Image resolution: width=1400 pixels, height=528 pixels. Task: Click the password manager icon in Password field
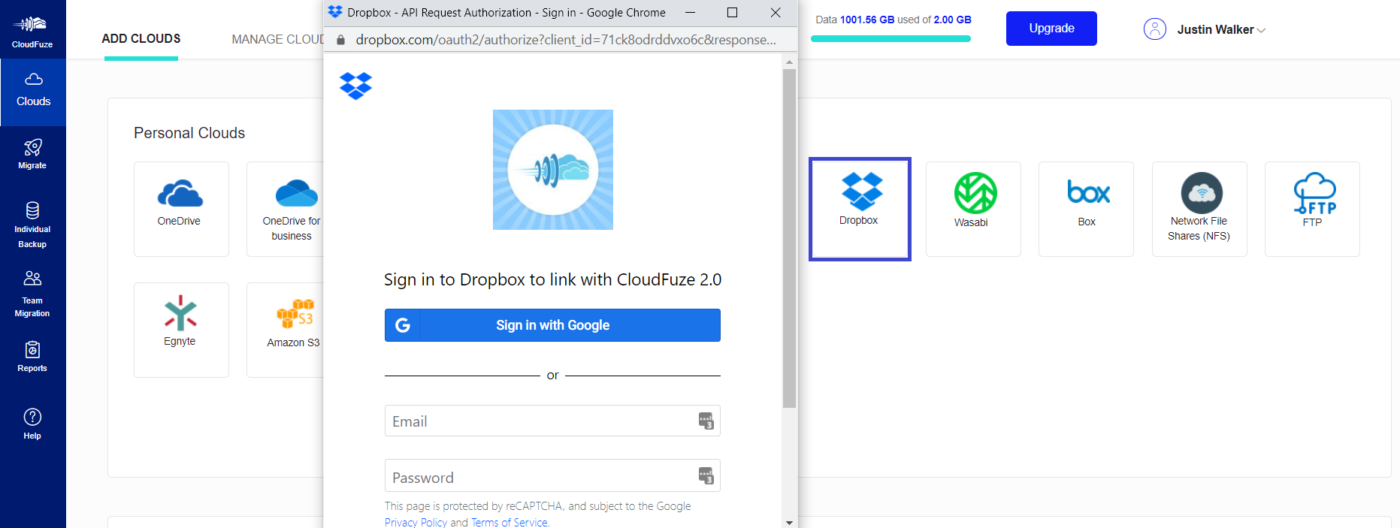[x=706, y=476]
